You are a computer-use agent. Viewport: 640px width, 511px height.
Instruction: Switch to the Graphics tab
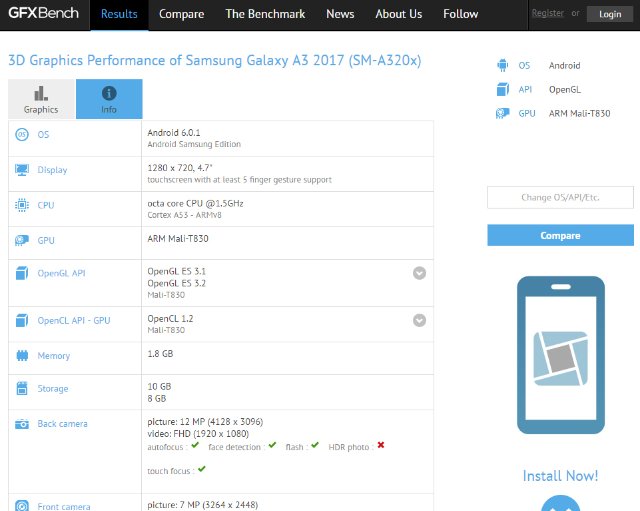(x=41, y=100)
